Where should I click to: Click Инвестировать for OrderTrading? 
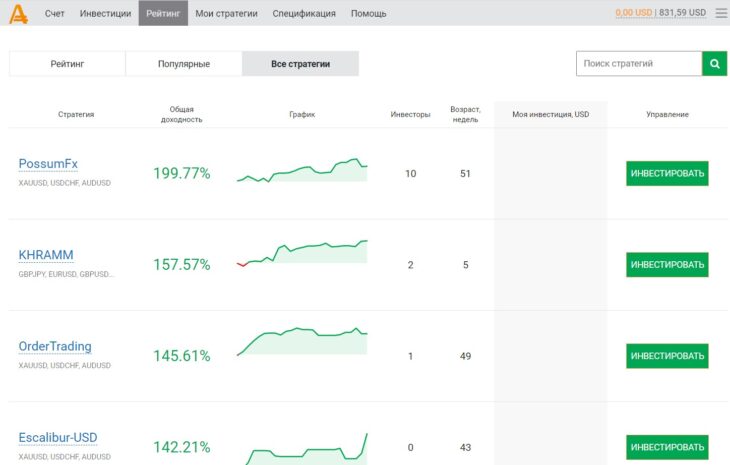coord(667,356)
